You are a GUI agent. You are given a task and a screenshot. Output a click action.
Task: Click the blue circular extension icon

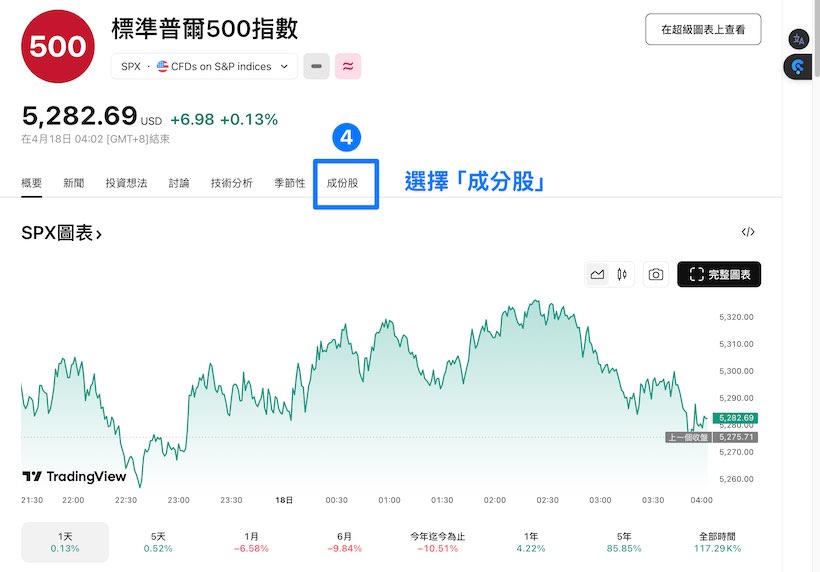(x=798, y=67)
